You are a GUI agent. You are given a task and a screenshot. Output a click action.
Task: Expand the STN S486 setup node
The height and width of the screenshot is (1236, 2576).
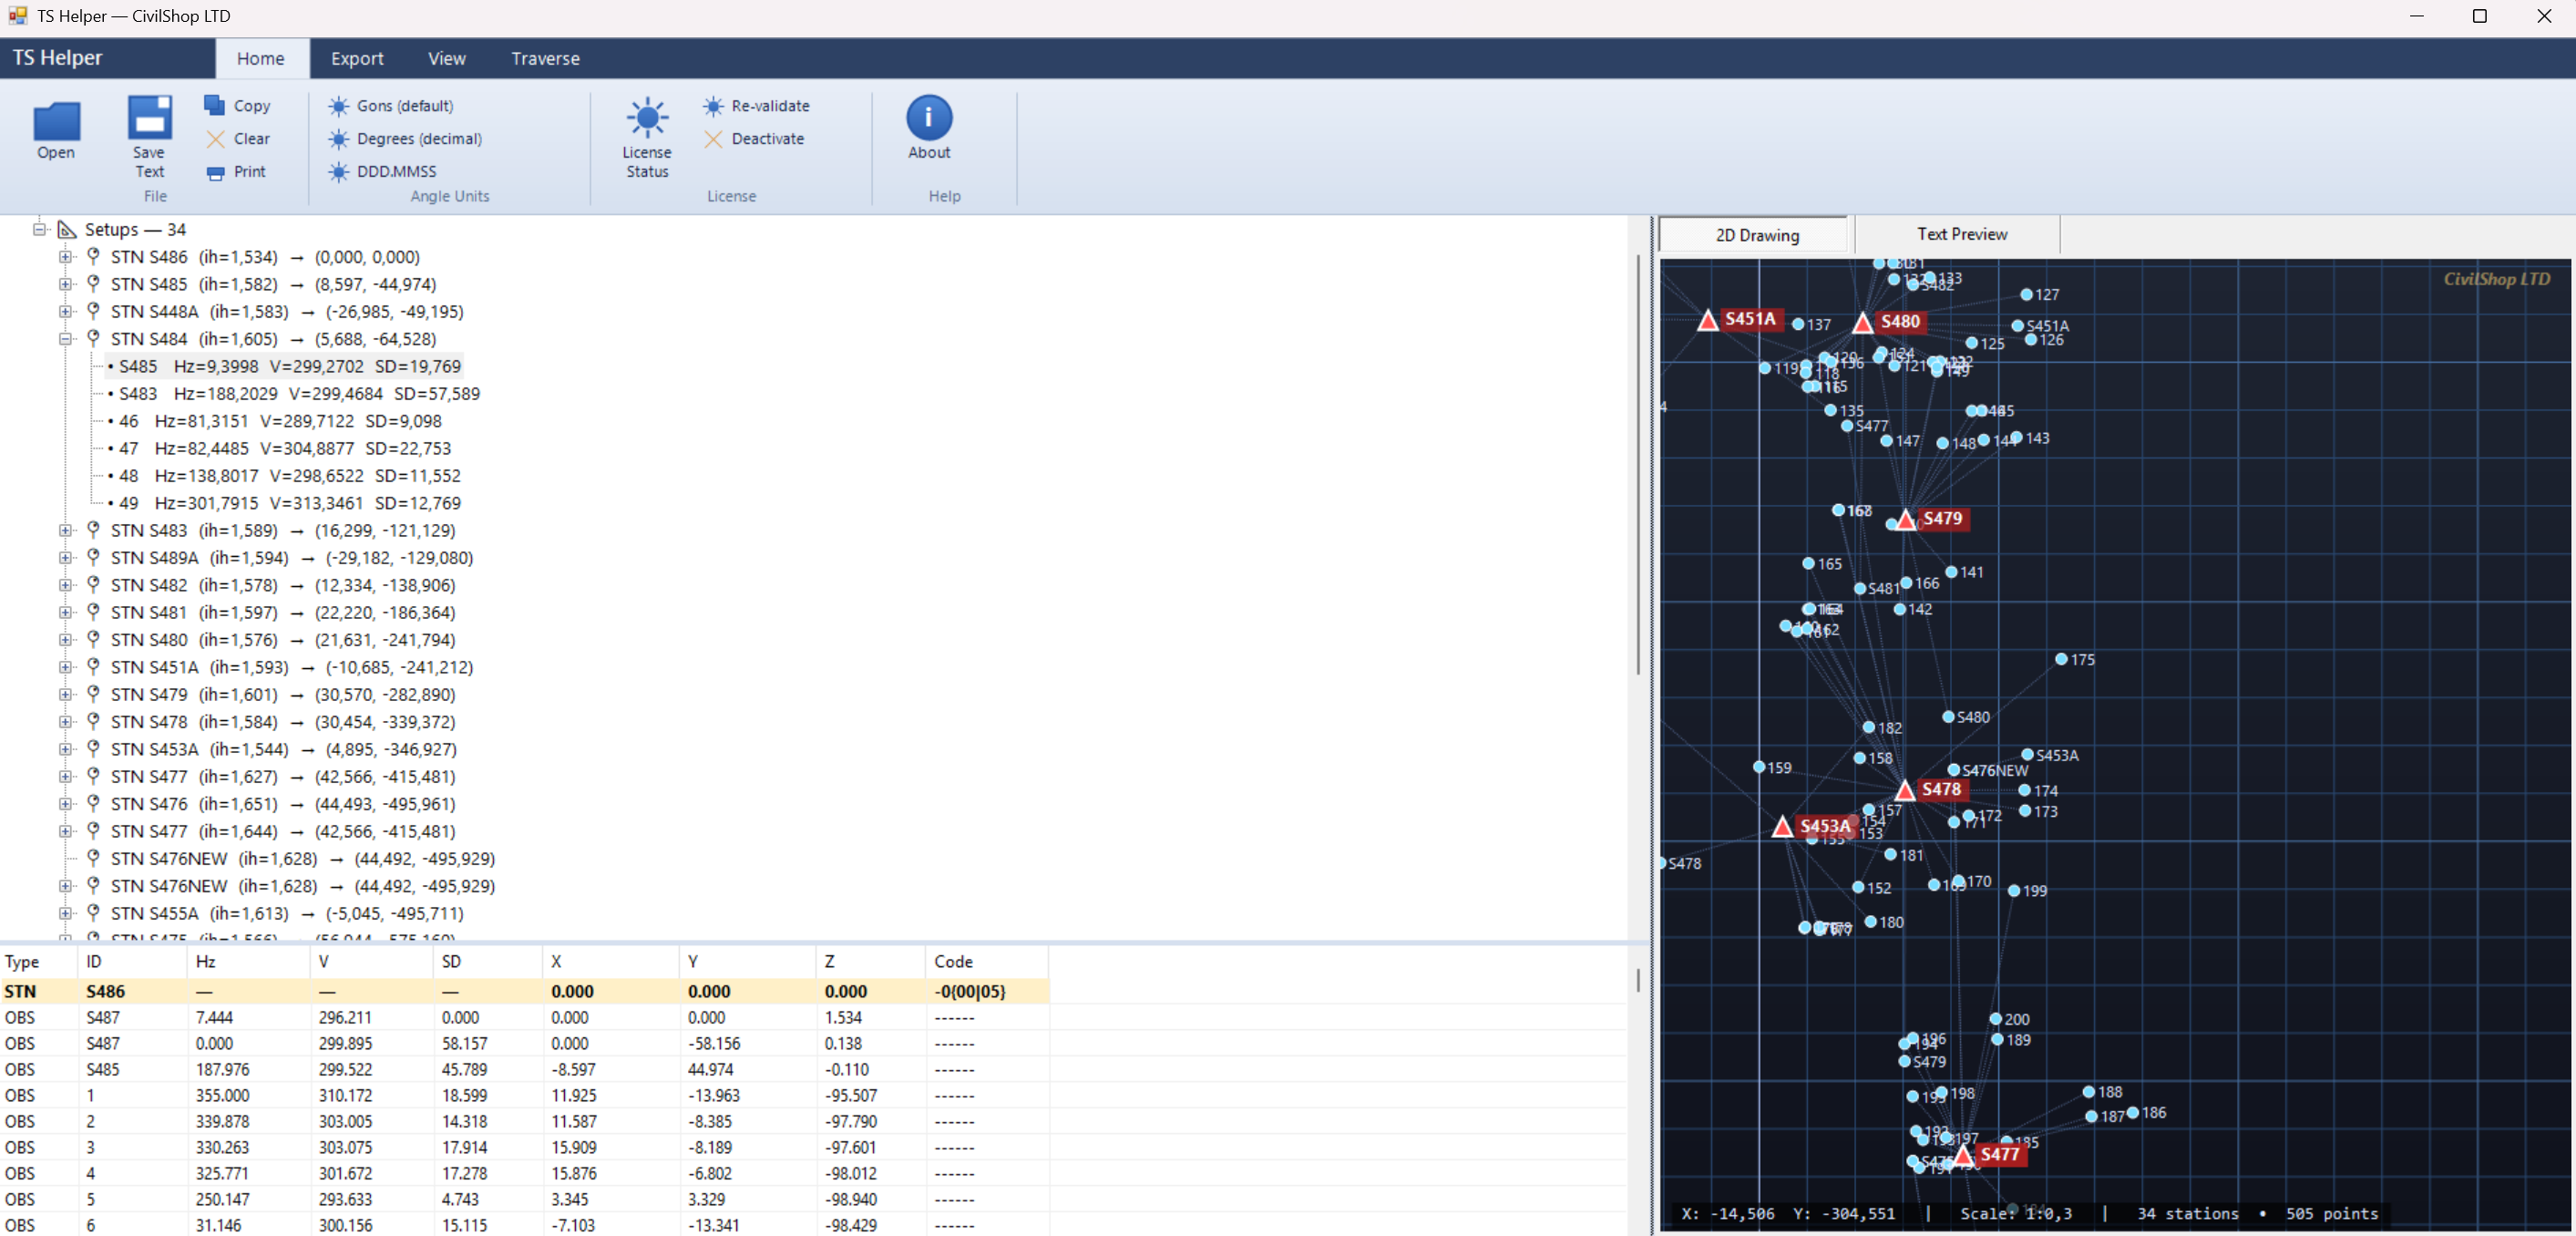tap(65, 257)
